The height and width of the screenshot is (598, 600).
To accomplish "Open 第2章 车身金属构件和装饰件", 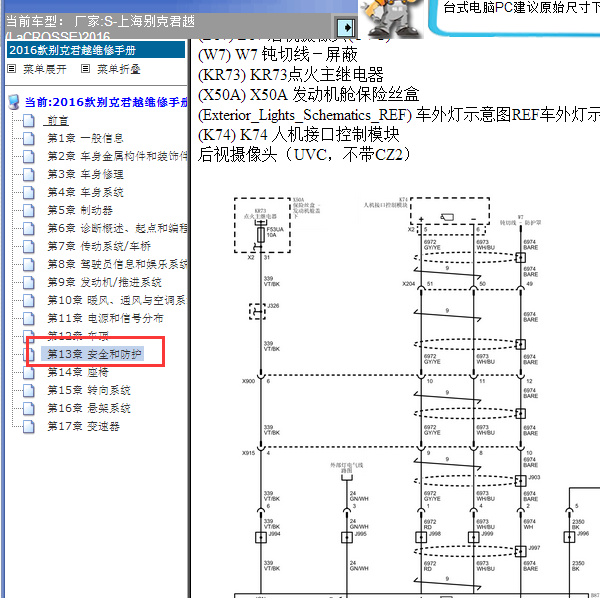I will pos(117,156).
